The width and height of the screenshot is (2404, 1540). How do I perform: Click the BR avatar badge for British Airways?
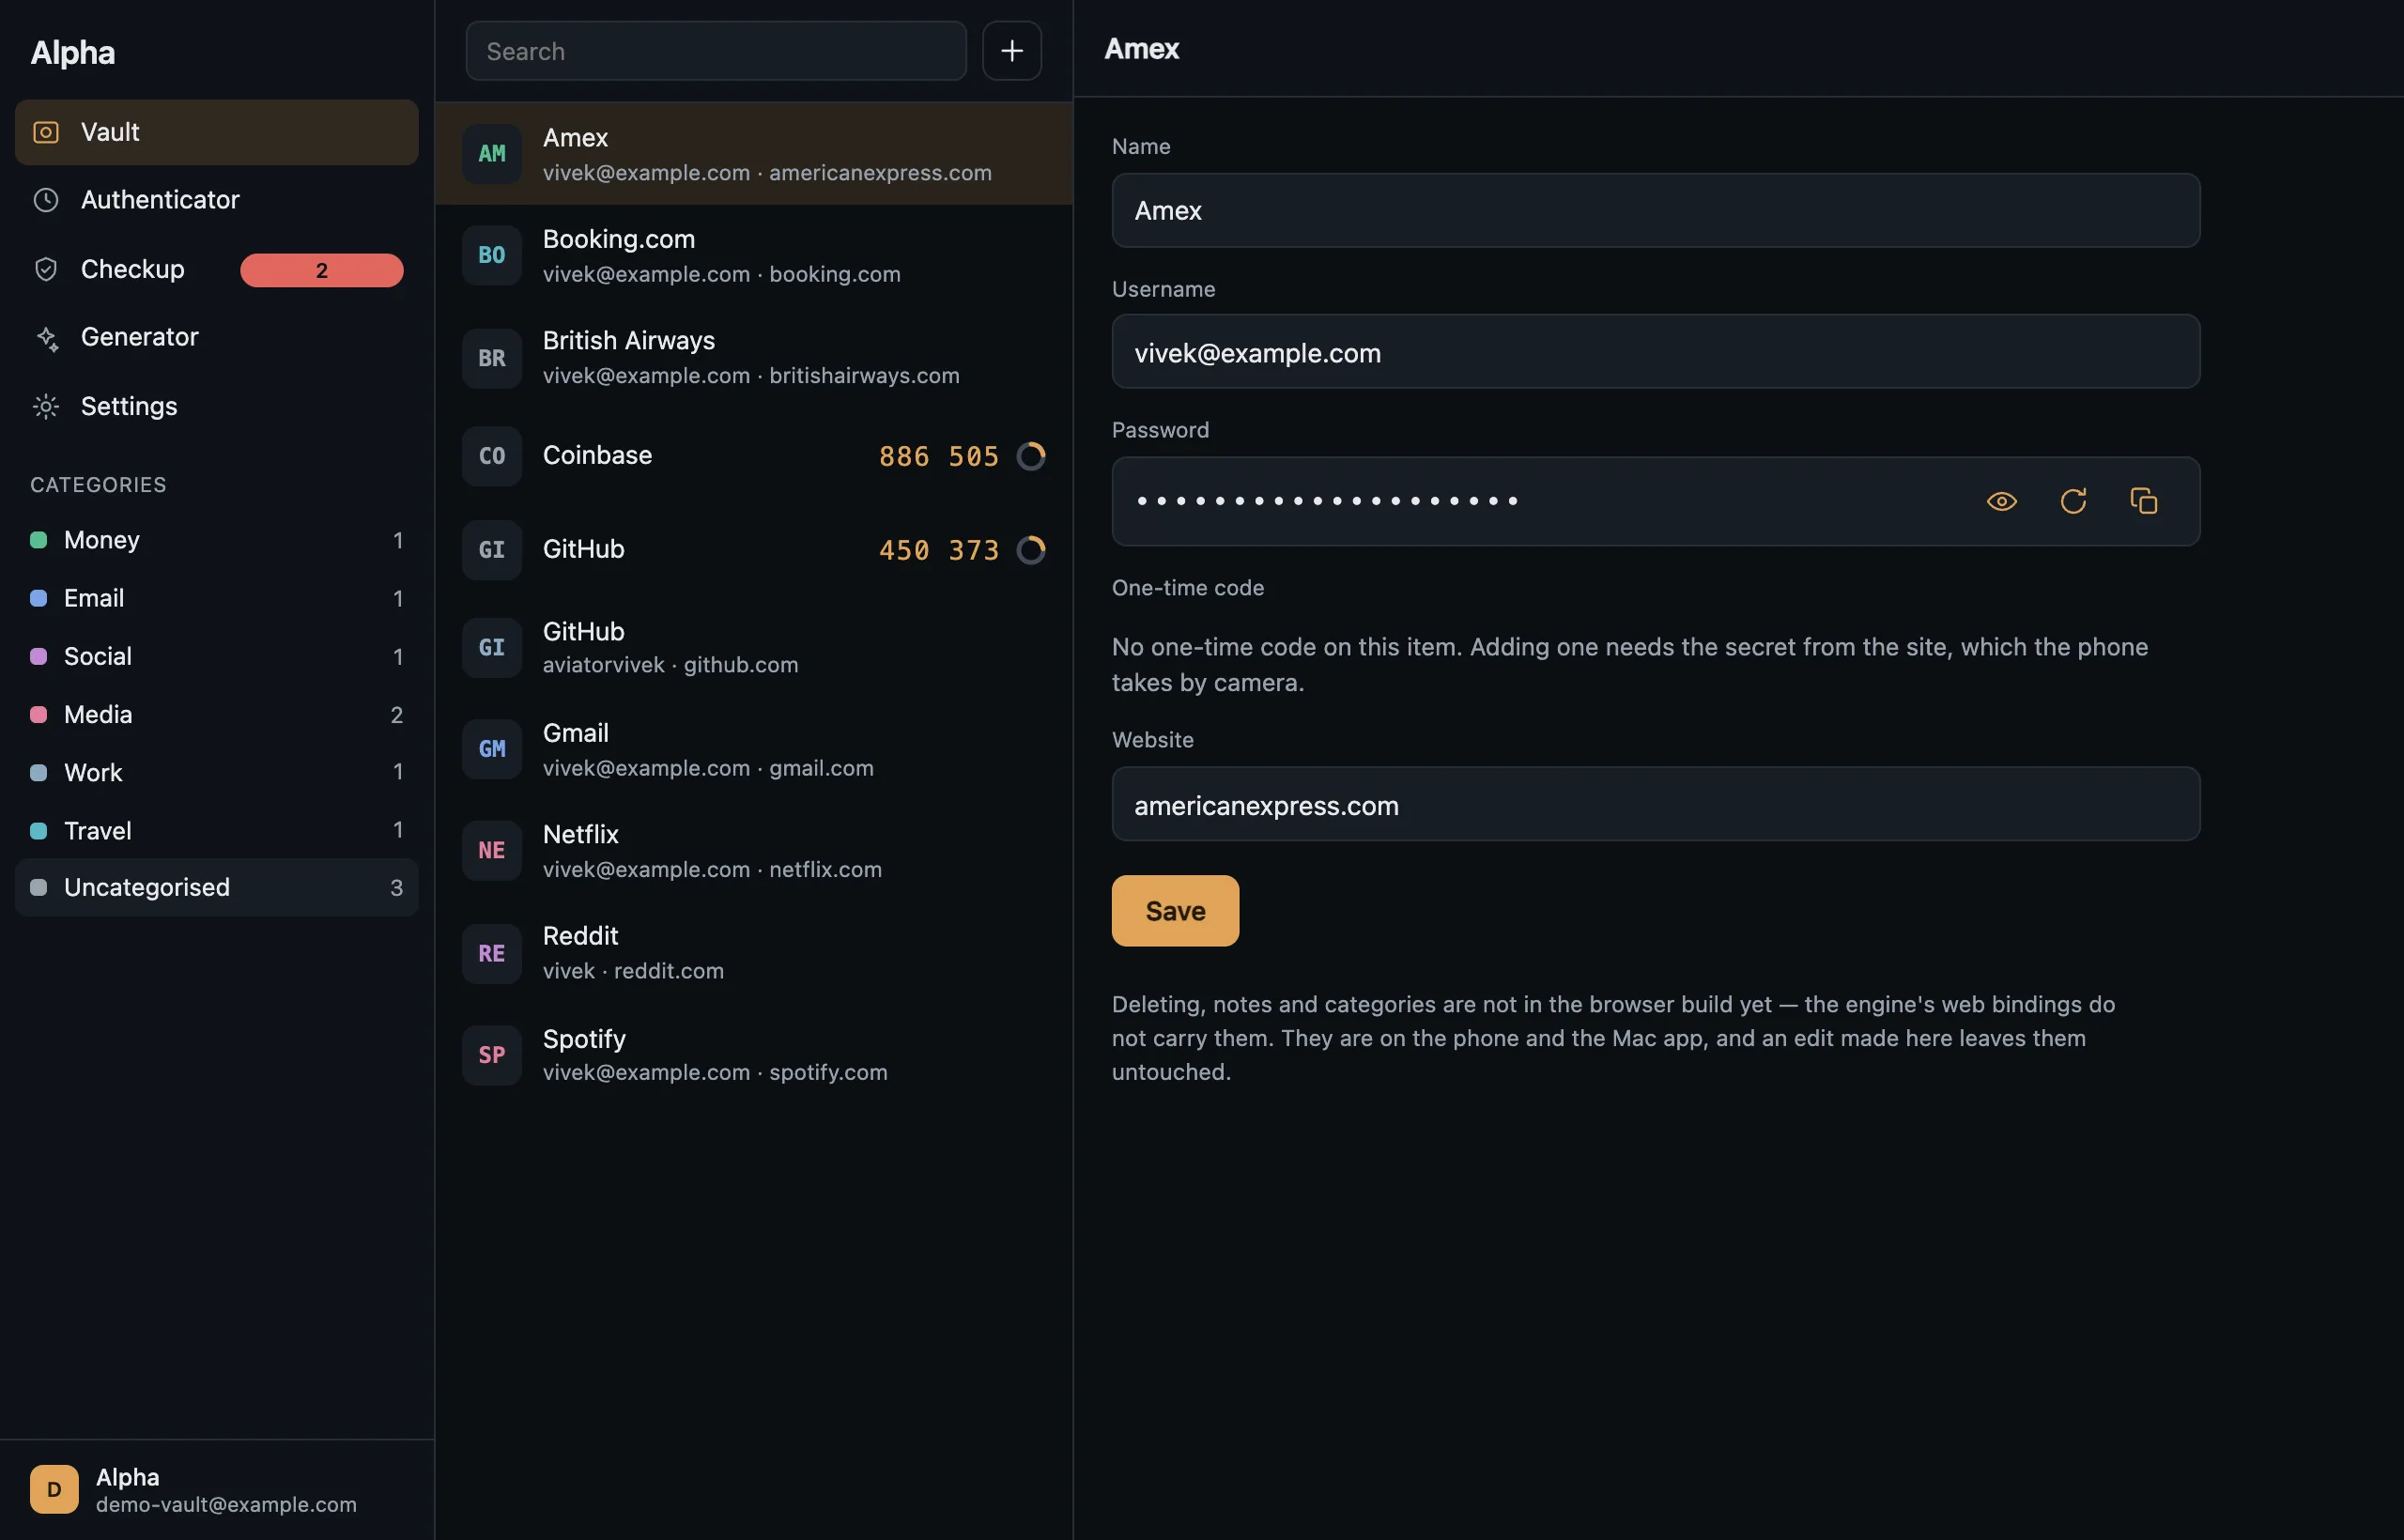click(492, 358)
